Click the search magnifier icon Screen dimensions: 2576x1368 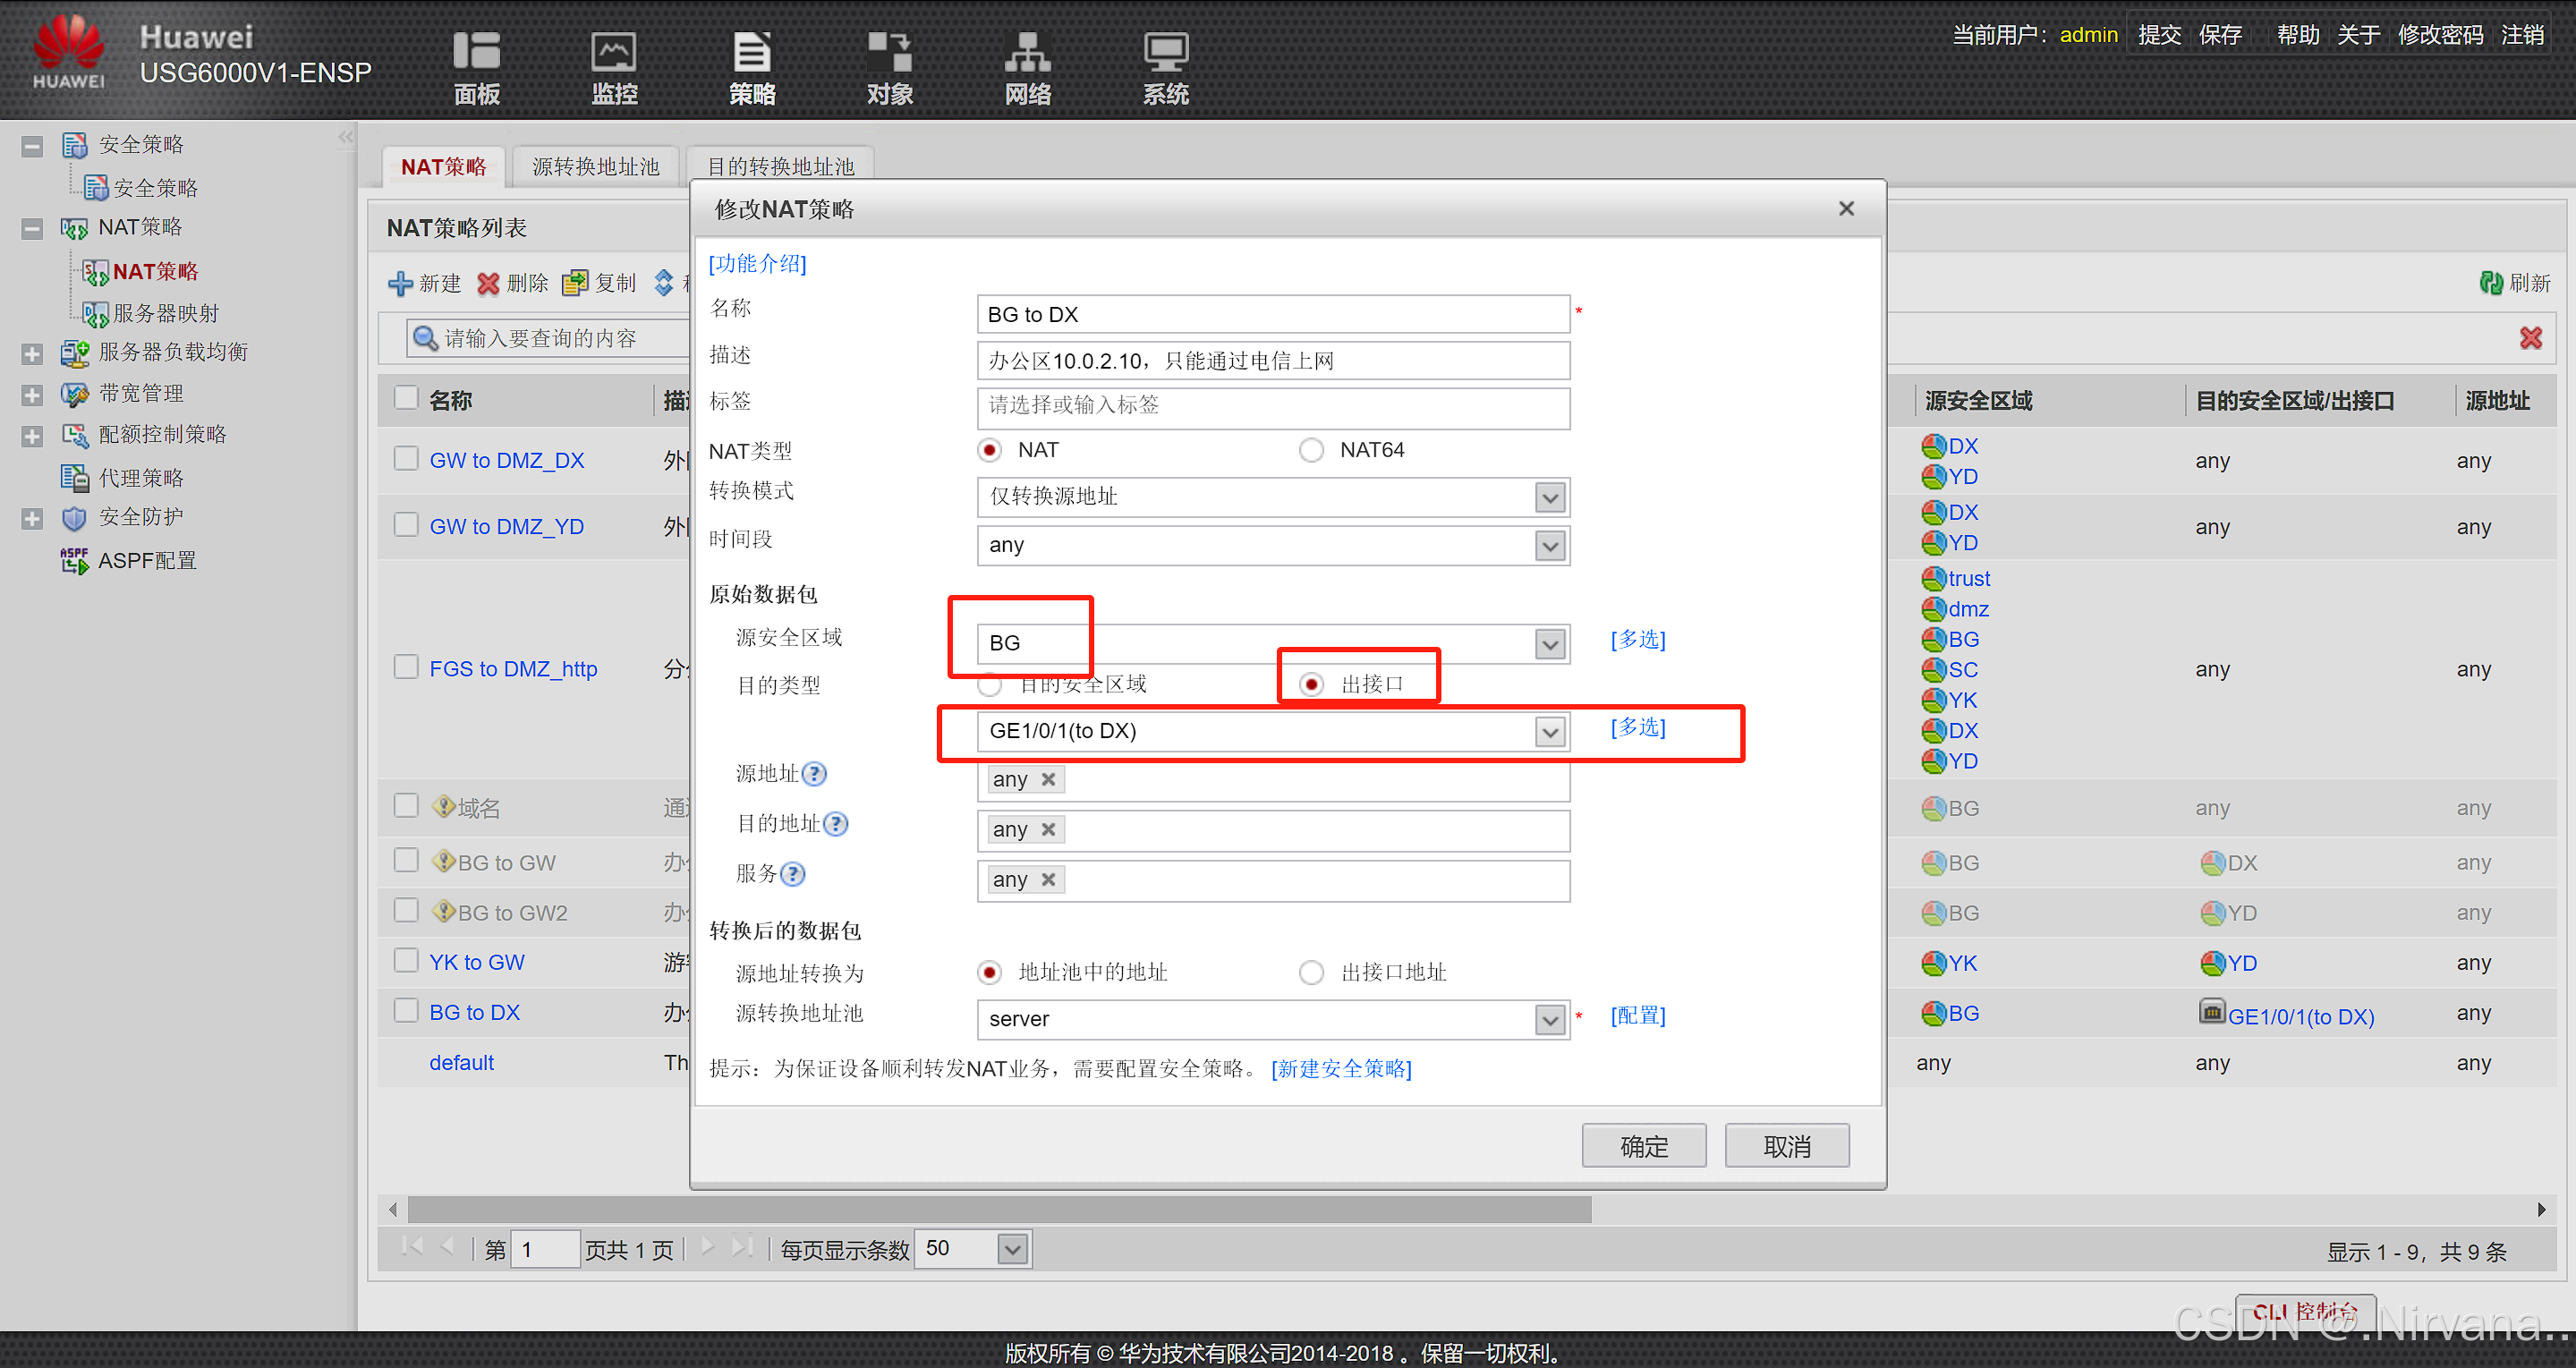(425, 338)
